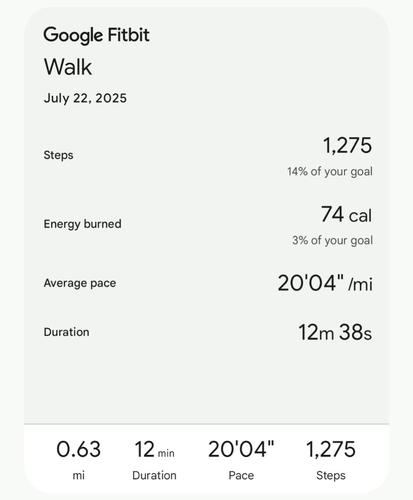Screen dimensions: 413x500
Task: Click the 12m 38s duration value
Action: coord(335,332)
